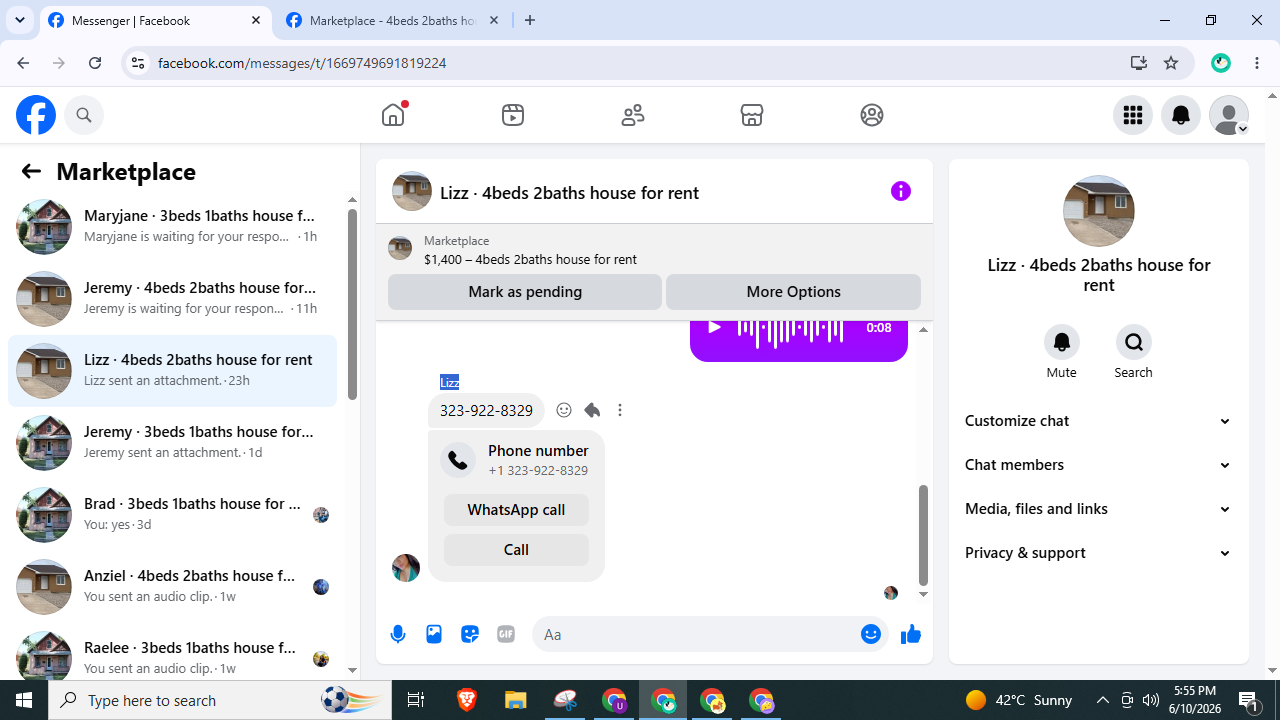Click the microphone voice clip icon
This screenshot has width=1280, height=720.
(x=398, y=634)
